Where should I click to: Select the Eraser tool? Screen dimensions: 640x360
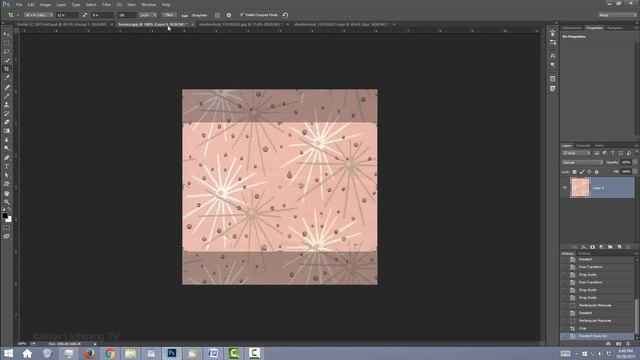click(7, 122)
